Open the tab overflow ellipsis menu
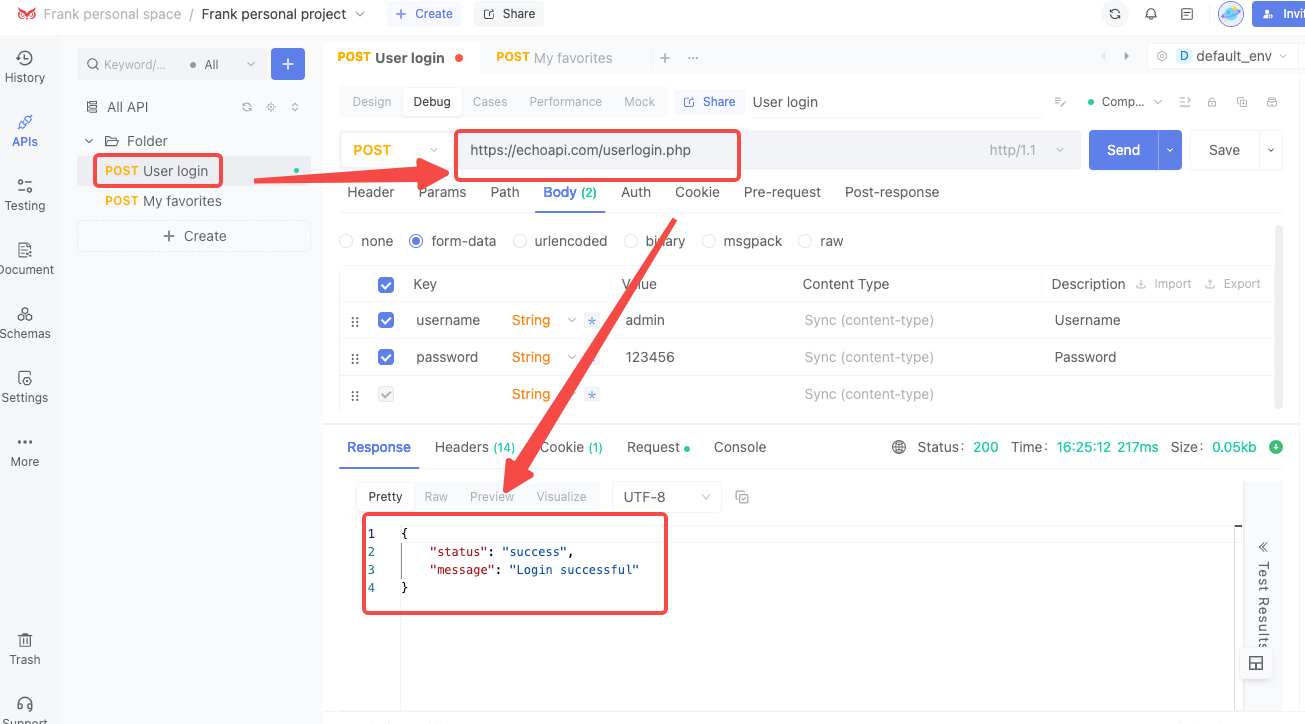This screenshot has width=1305, height=724. pyautogui.click(x=693, y=58)
